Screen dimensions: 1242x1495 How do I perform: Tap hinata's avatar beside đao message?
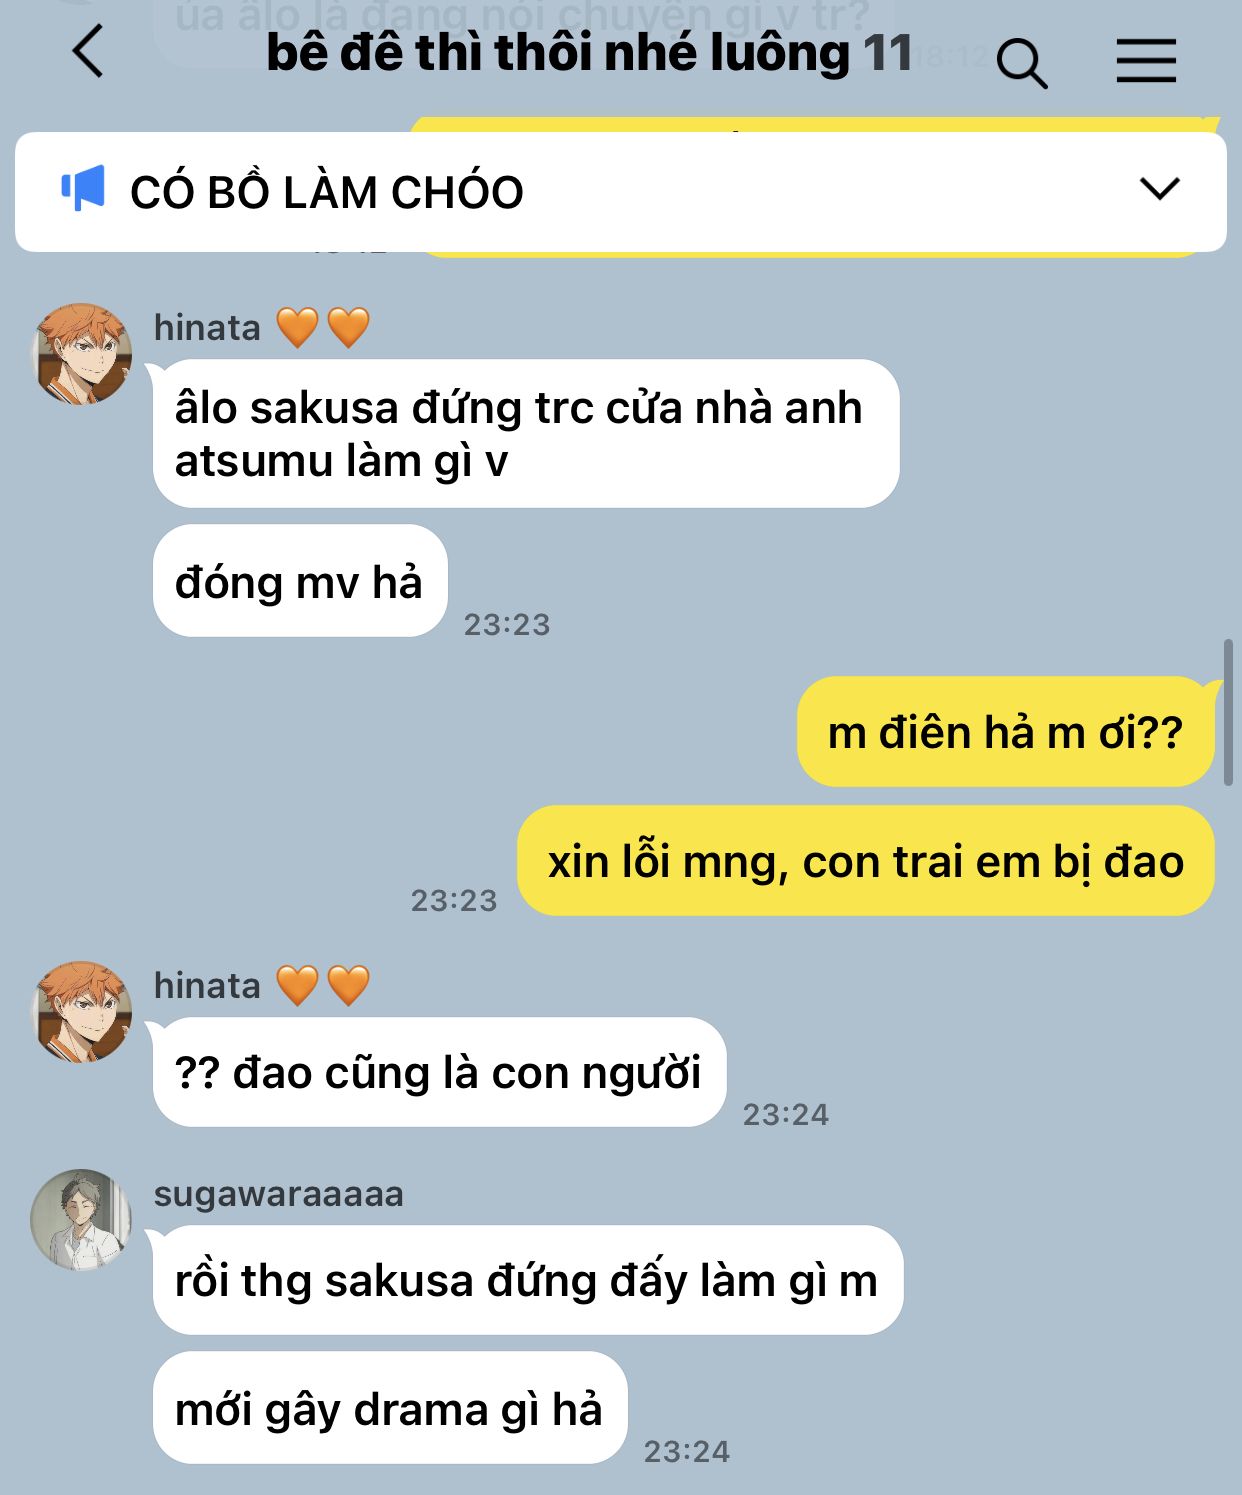pyautogui.click(x=82, y=1012)
